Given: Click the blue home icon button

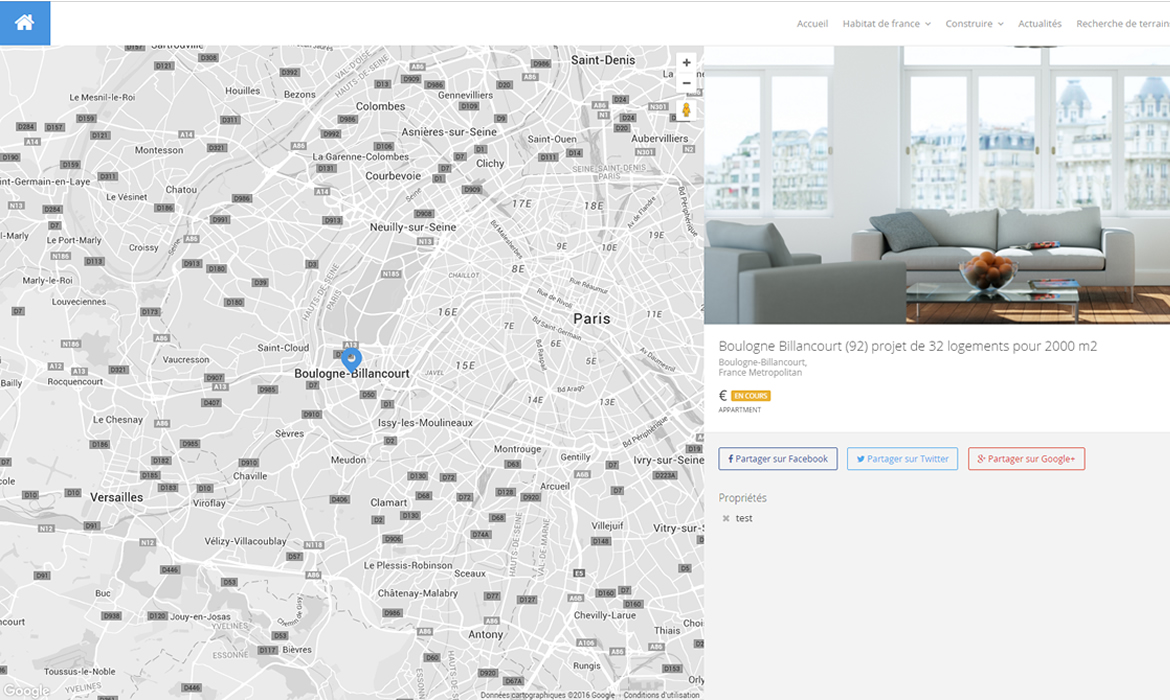Looking at the screenshot, I should (x=25, y=23).
